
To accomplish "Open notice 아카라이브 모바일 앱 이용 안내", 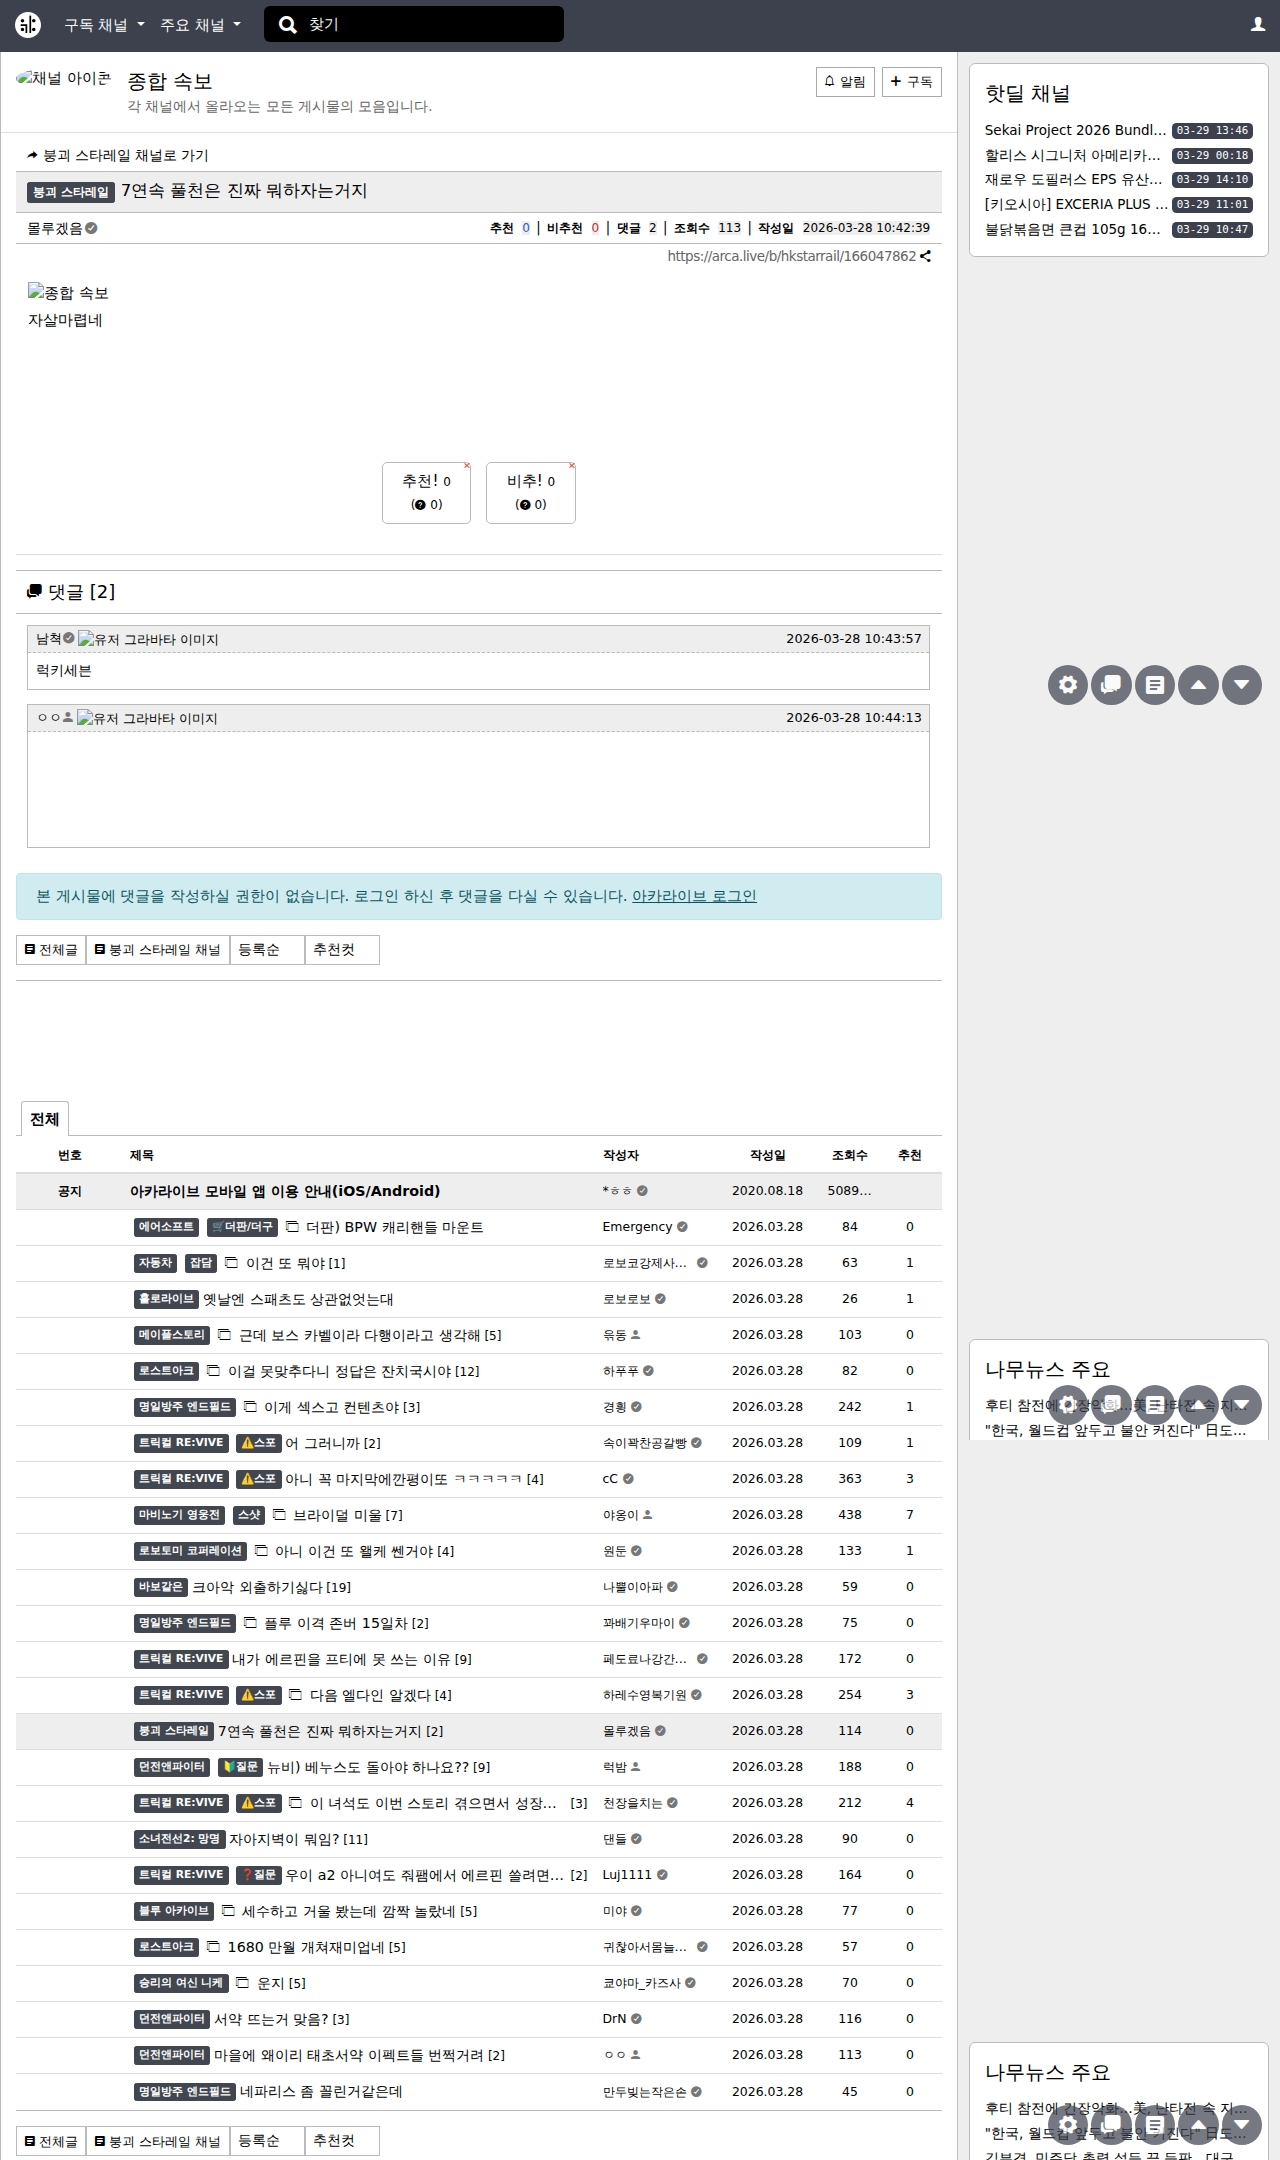I will pyautogui.click(x=285, y=1191).
